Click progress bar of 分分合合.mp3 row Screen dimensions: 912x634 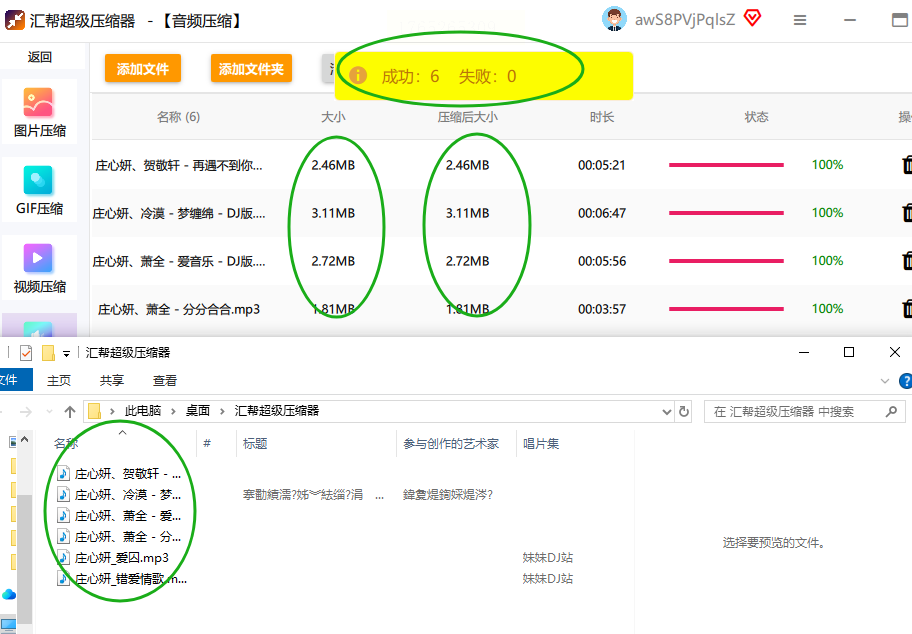click(726, 309)
